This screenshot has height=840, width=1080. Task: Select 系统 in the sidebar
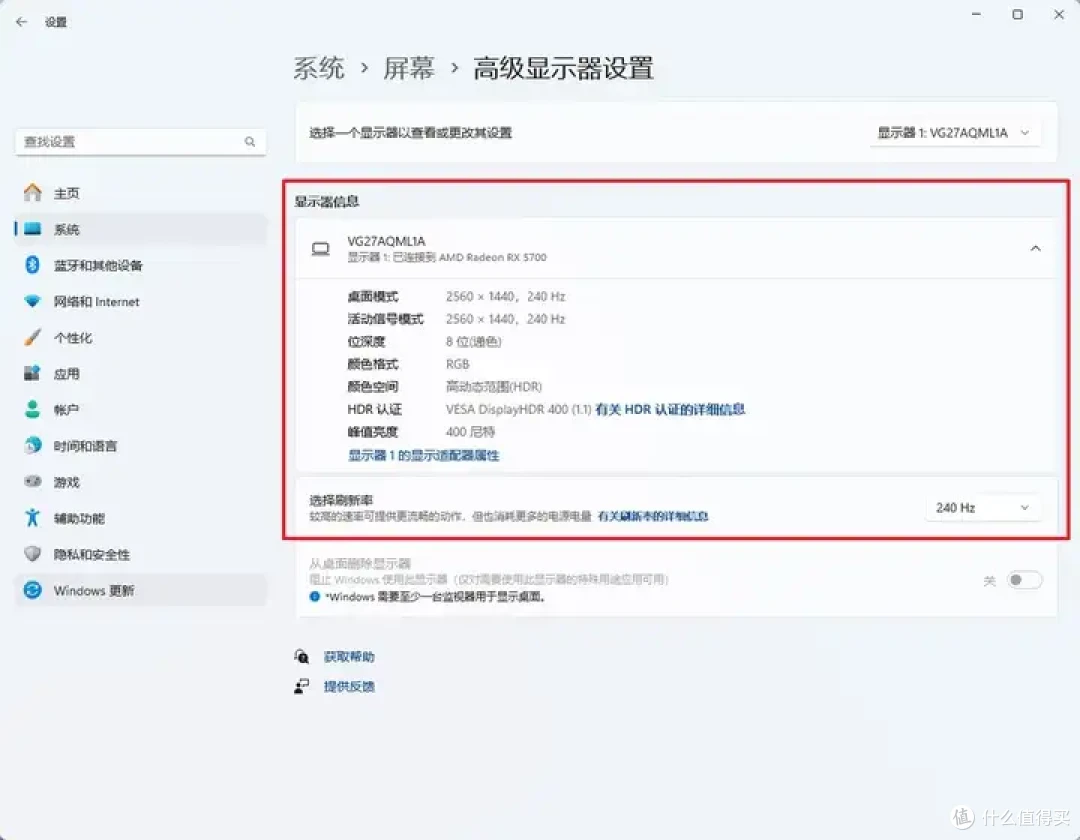tap(141, 229)
